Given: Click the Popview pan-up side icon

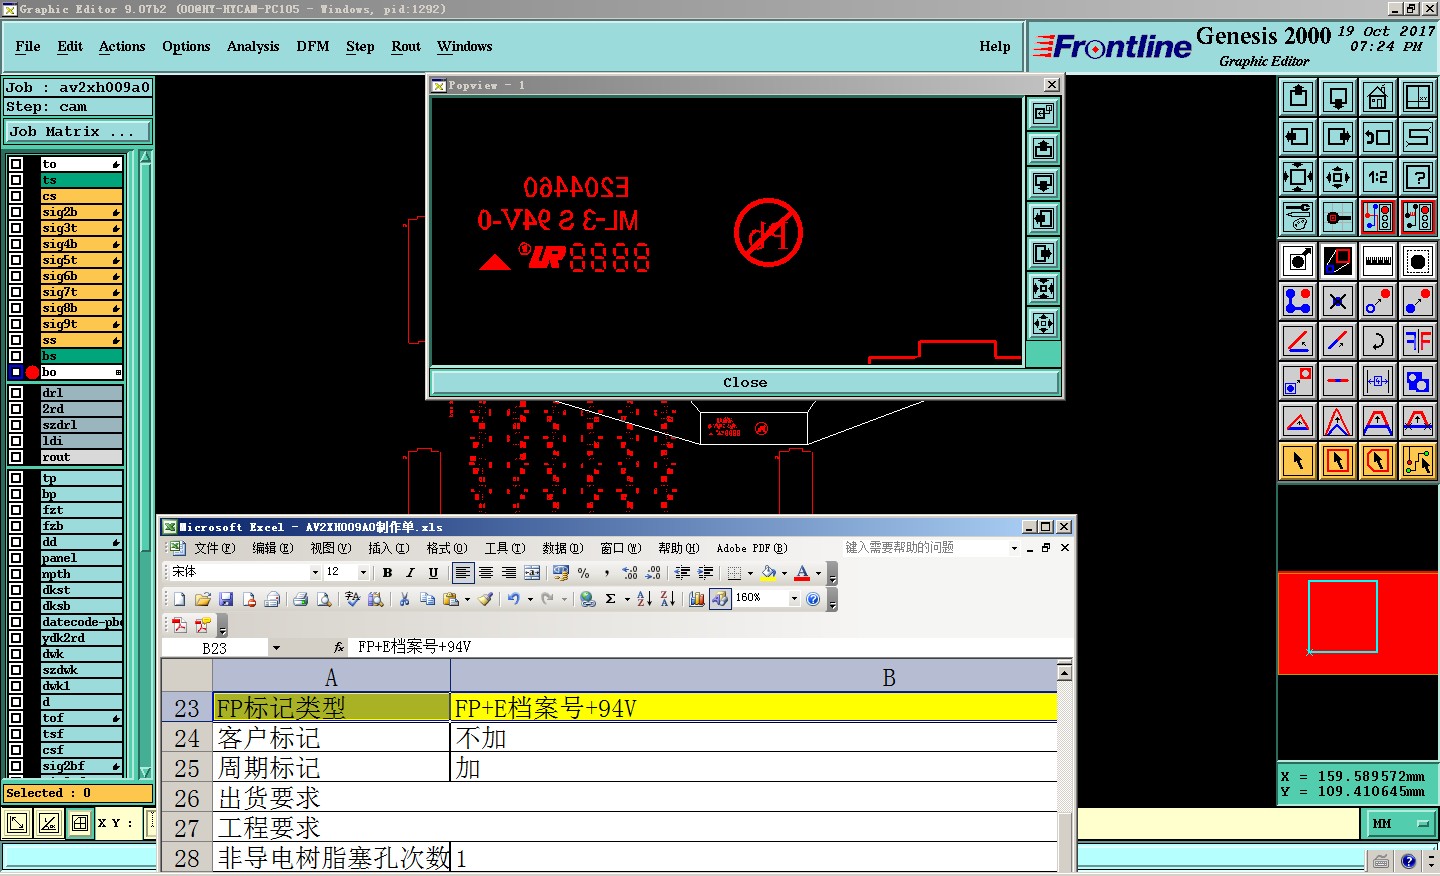Looking at the screenshot, I should pyautogui.click(x=1043, y=149).
